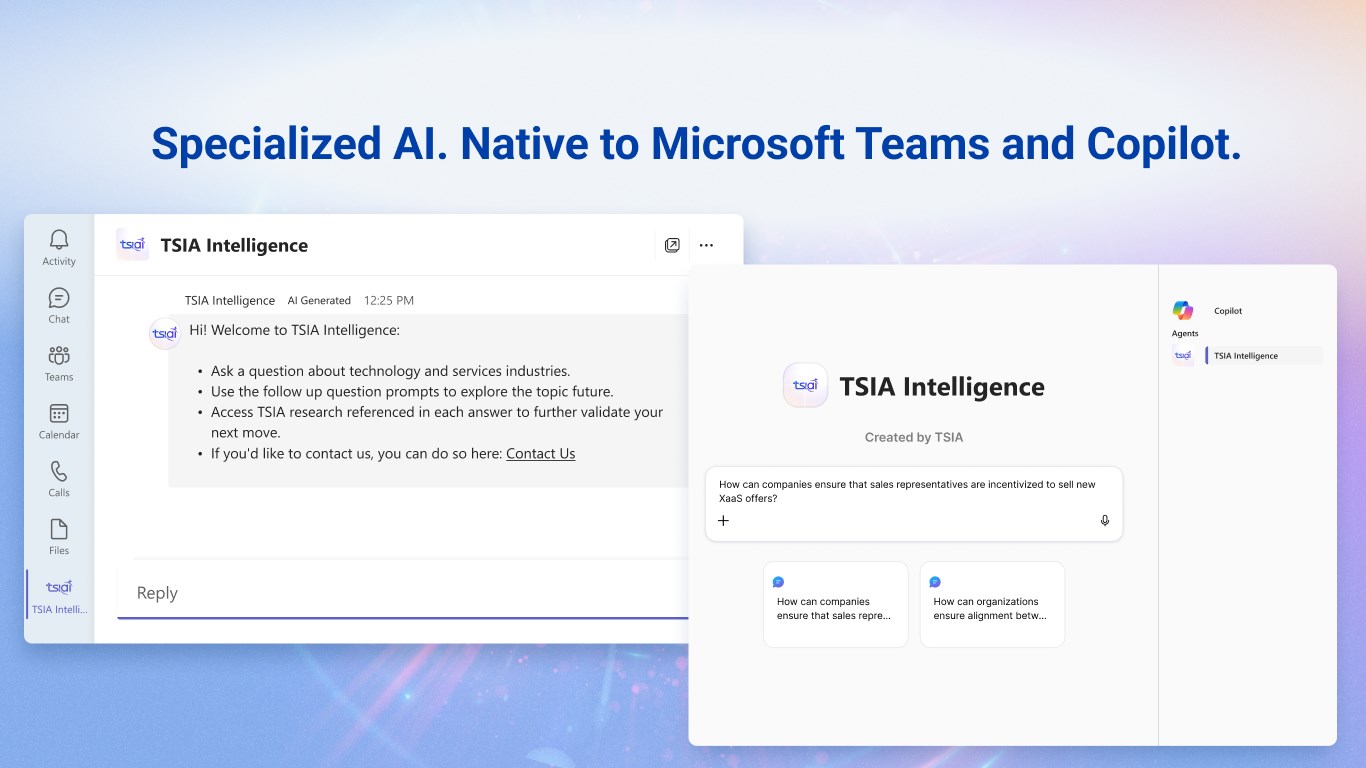Open the Files icon in sidebar
The image size is (1366, 768).
[59, 529]
